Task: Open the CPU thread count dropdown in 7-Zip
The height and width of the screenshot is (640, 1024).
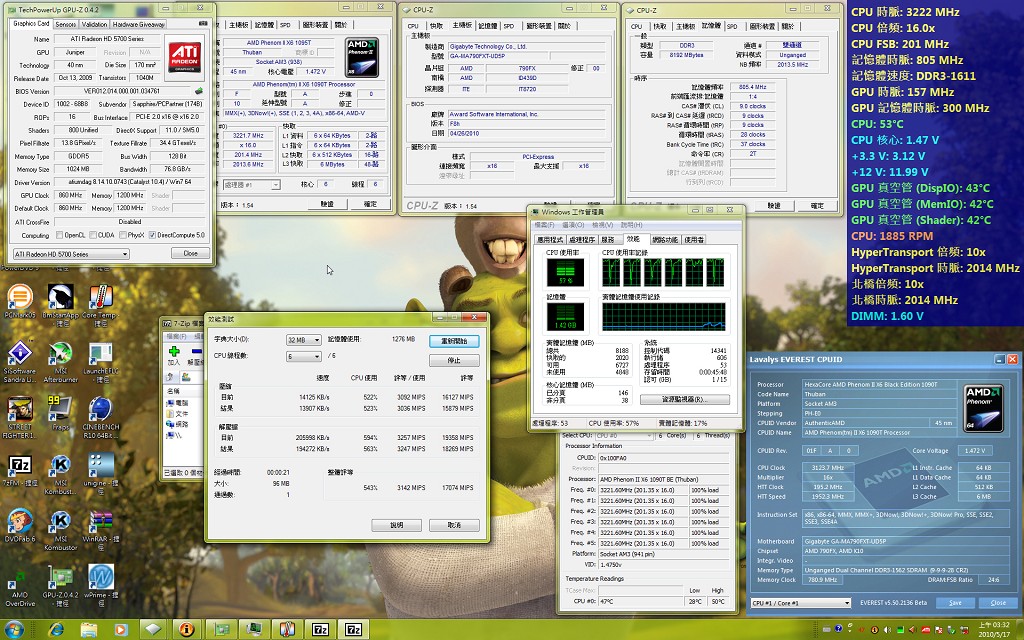Action: pyautogui.click(x=304, y=356)
